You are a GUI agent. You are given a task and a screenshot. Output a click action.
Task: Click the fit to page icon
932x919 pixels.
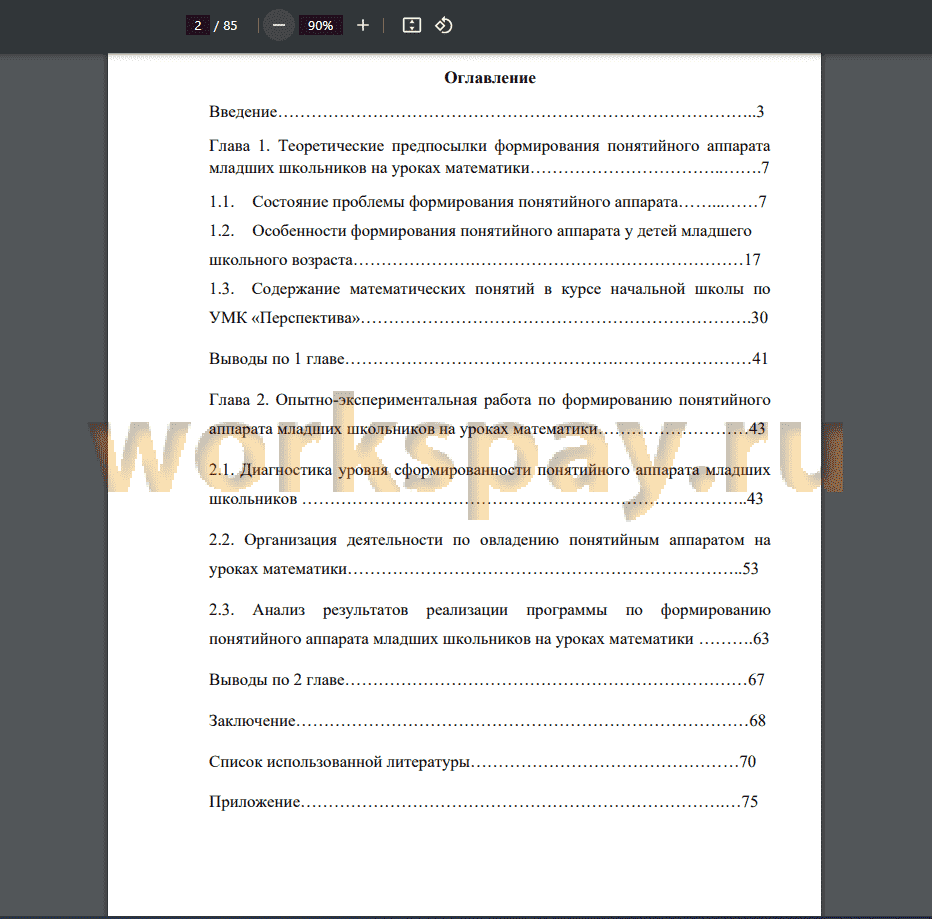pos(412,26)
